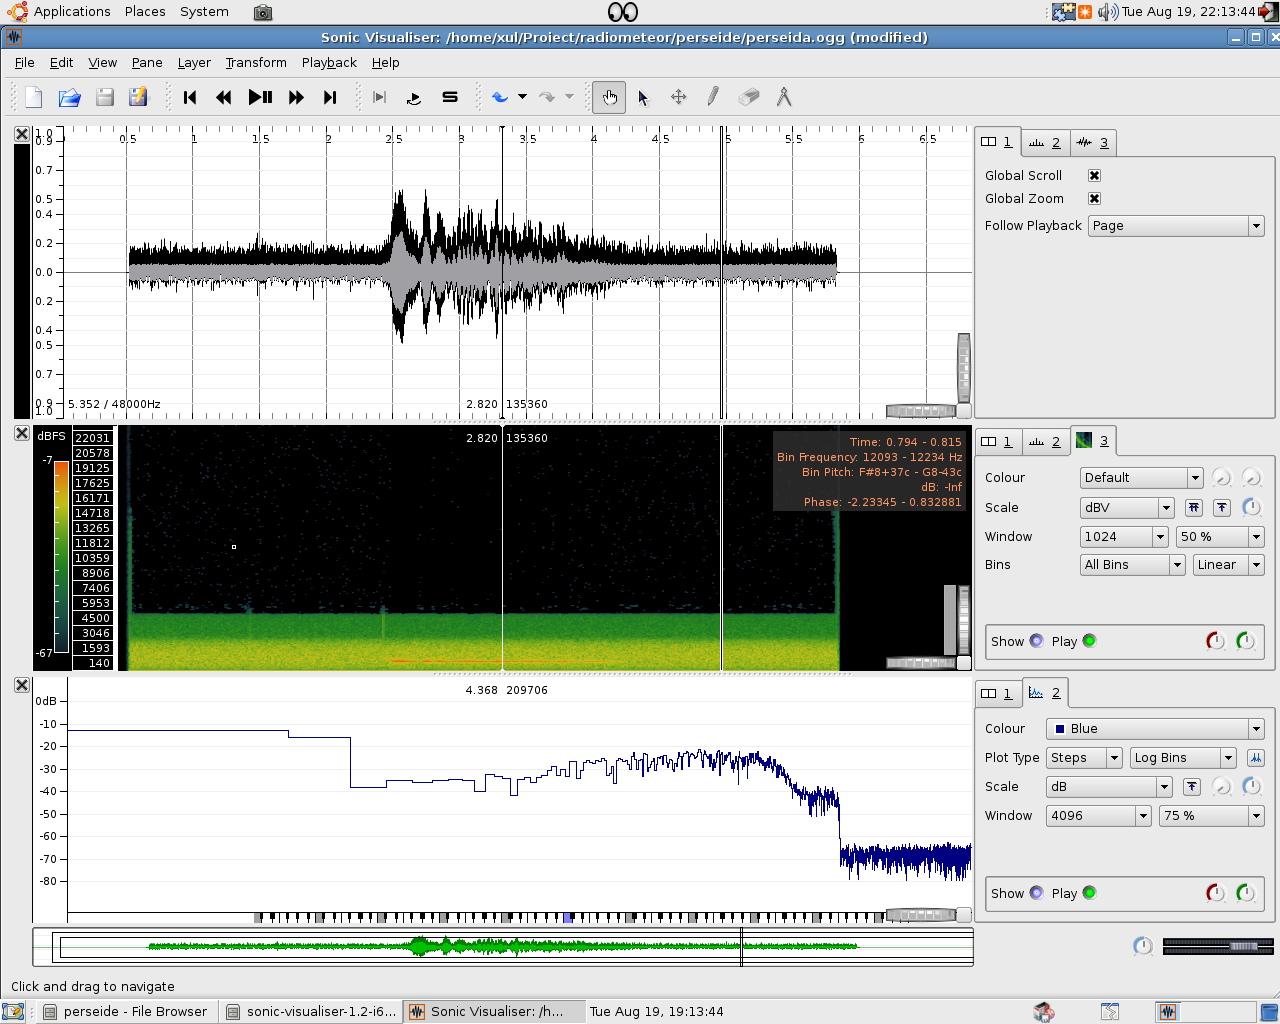
Task: Select the Draw pencil tool
Action: point(713,97)
